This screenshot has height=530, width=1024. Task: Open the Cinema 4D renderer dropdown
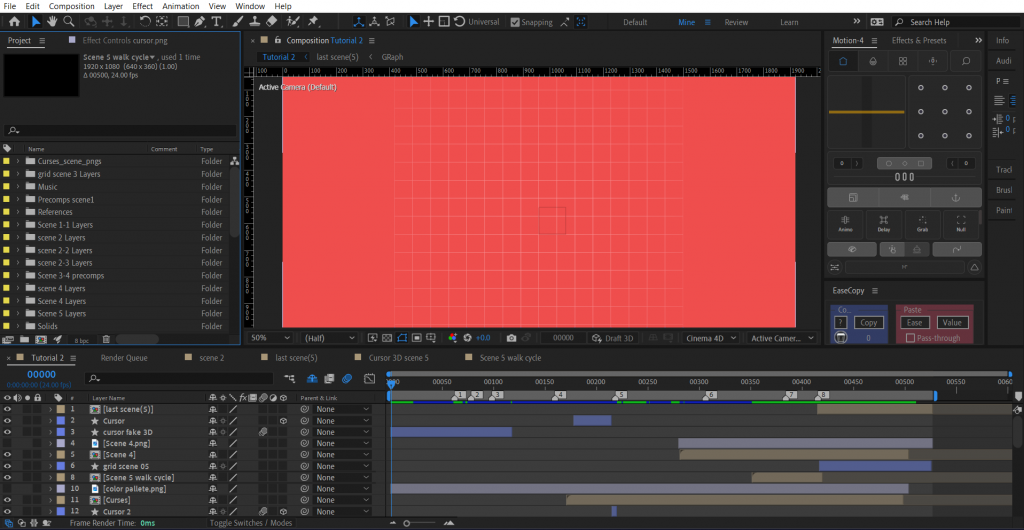coord(711,338)
